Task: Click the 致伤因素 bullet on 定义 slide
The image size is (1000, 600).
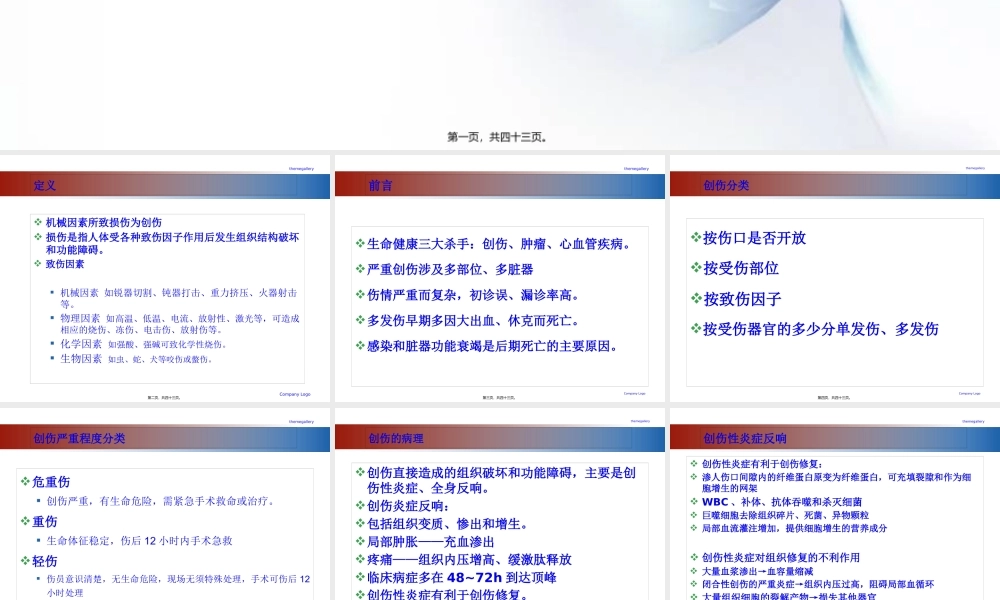Action: 65,265
